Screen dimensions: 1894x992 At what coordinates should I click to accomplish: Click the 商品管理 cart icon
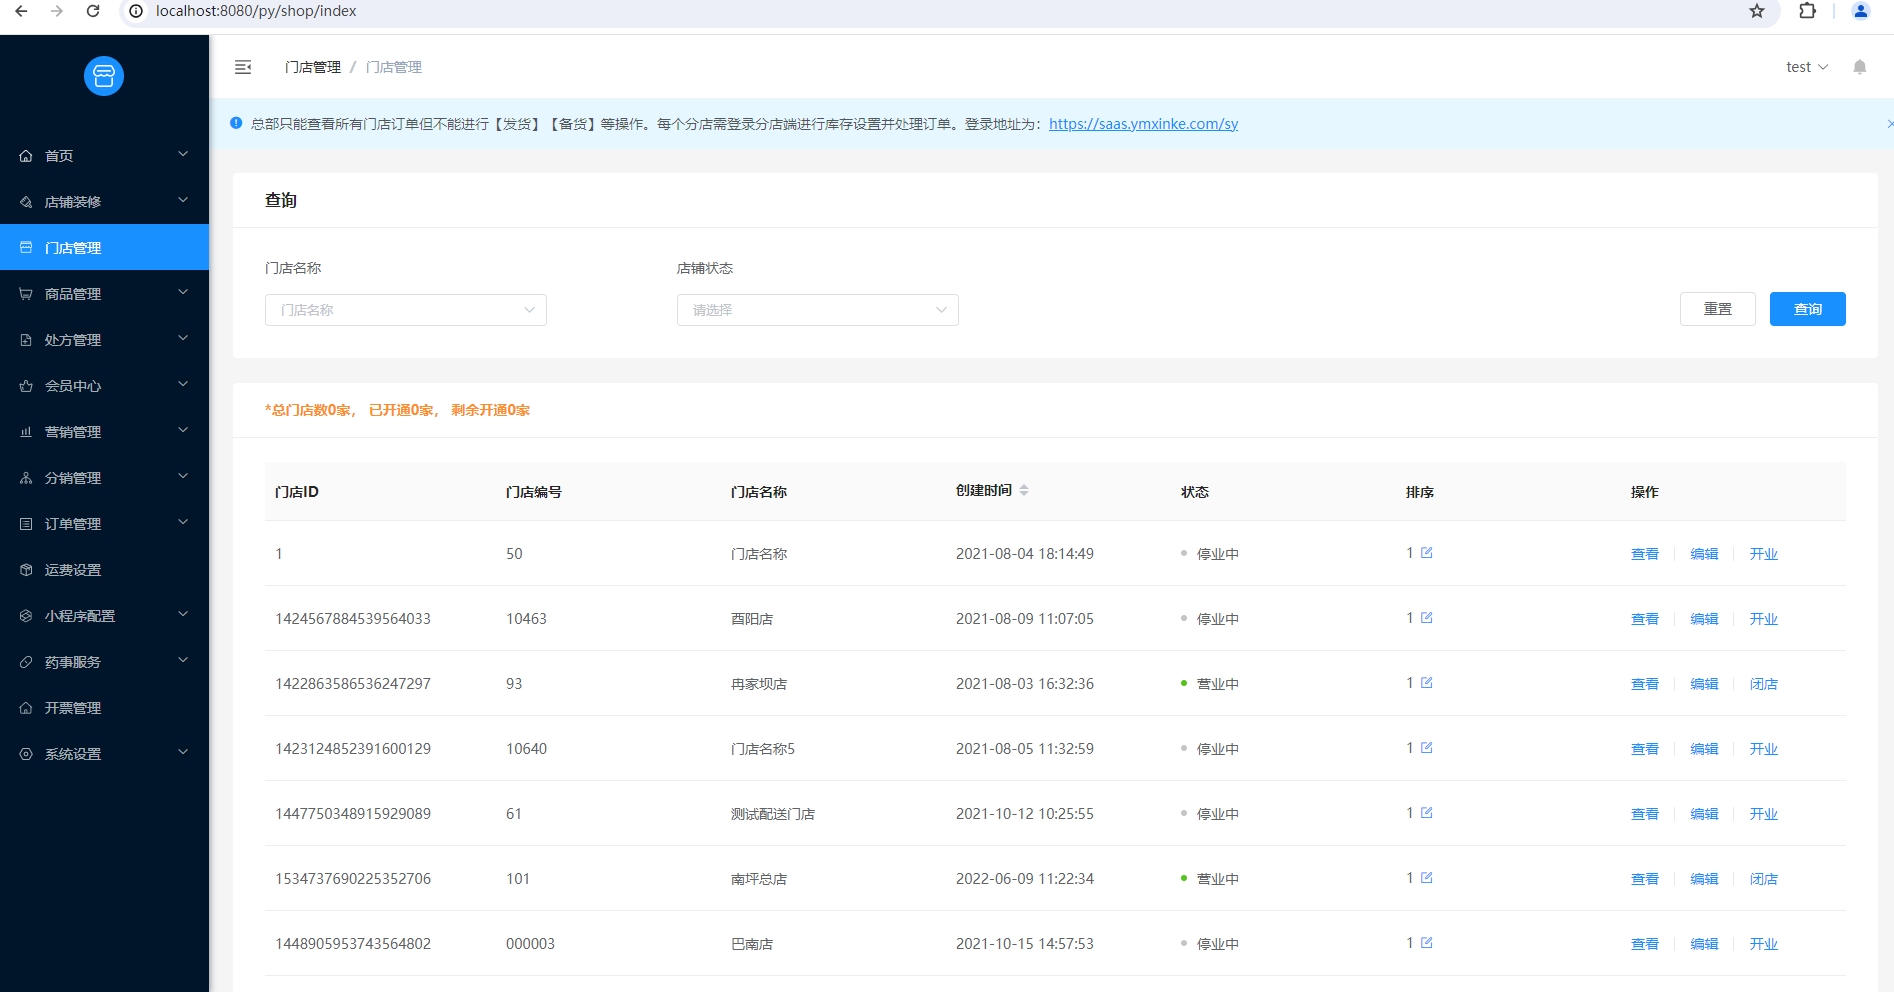[26, 294]
